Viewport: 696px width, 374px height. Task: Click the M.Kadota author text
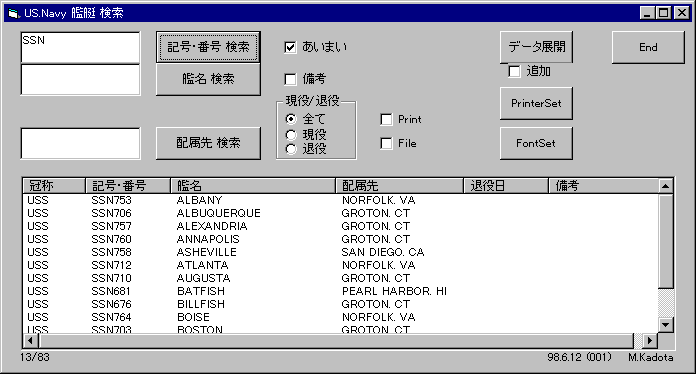click(x=650, y=357)
